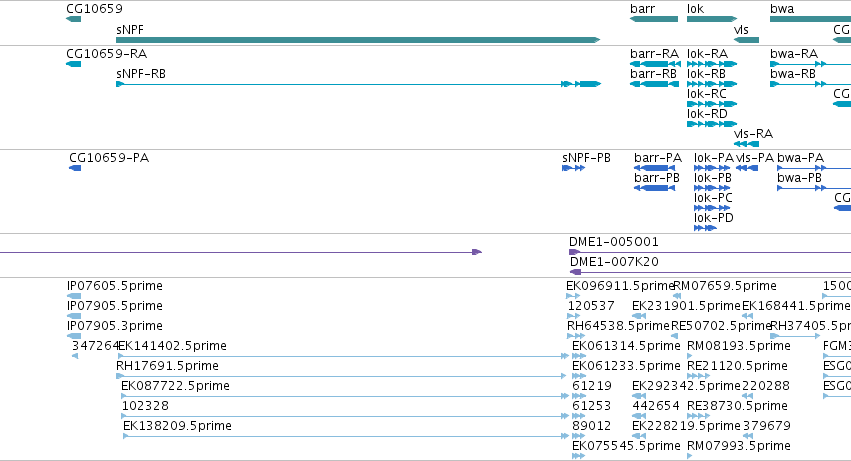Screen dimensions: 851x461
Task: Click the EK087722.5prime EST label
Action: click(175, 387)
